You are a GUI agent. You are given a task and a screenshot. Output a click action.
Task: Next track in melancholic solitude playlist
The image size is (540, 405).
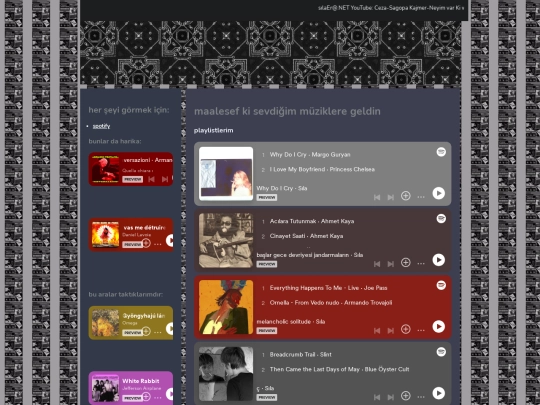[391, 331]
